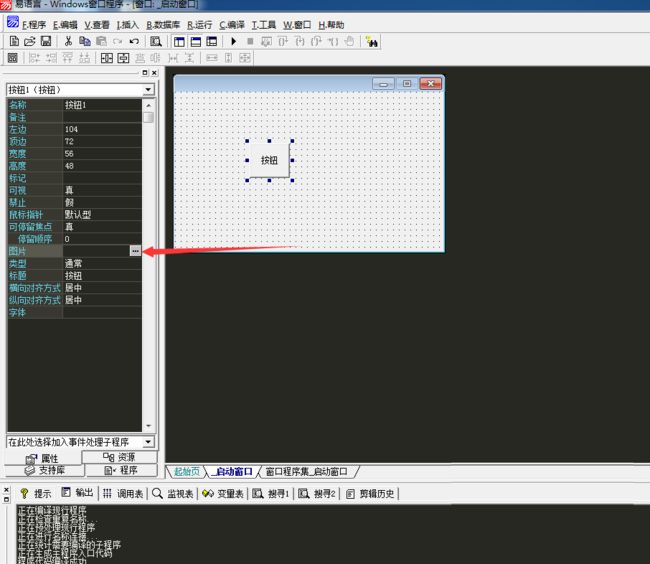Image resolution: width=650 pixels, height=564 pixels.
Task: Click the New file toolbar icon
Action: (14, 41)
